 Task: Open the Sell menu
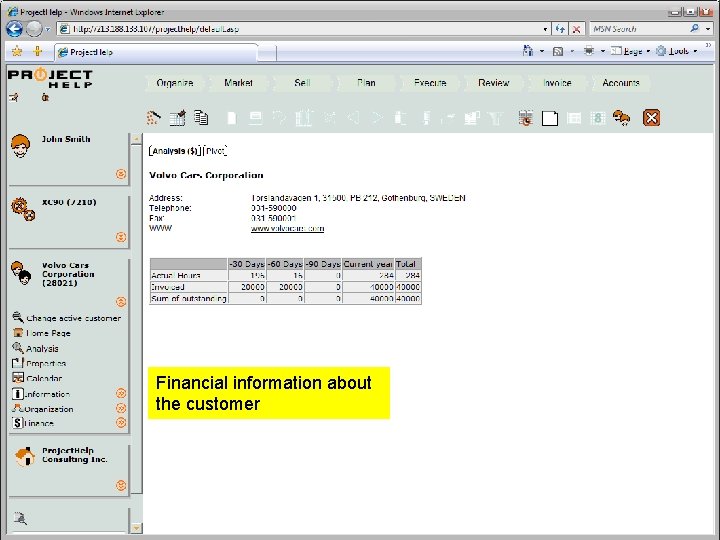coord(302,83)
